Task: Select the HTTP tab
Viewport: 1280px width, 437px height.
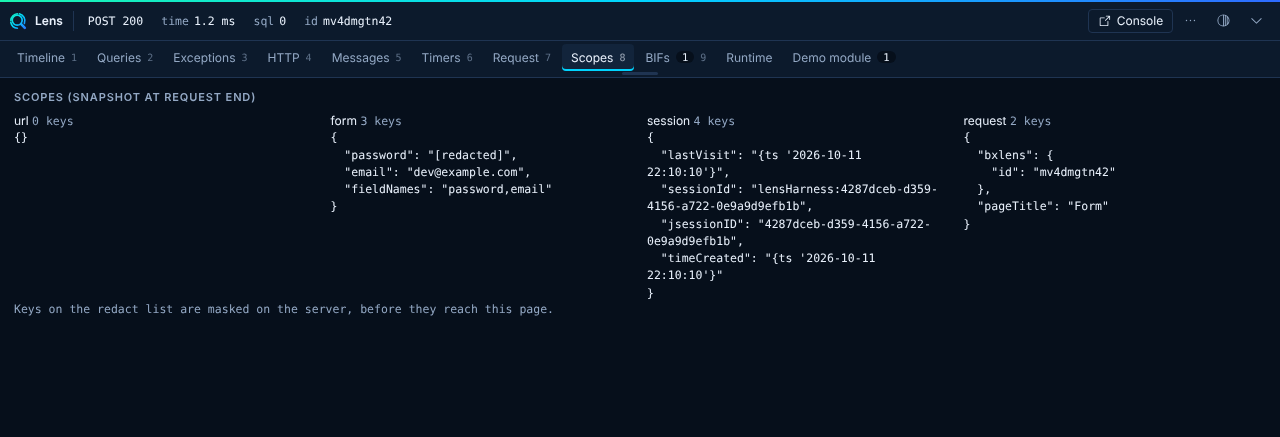Action: tap(289, 58)
